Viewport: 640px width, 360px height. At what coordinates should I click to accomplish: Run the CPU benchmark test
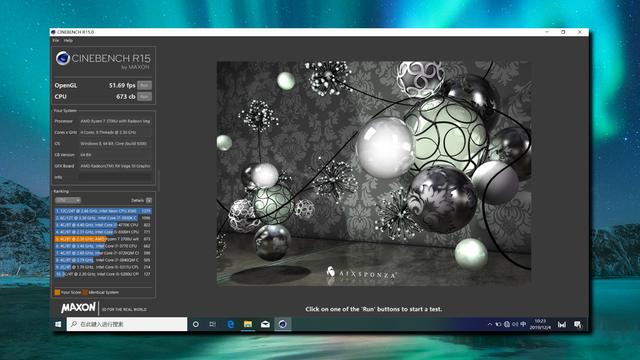tap(144, 97)
